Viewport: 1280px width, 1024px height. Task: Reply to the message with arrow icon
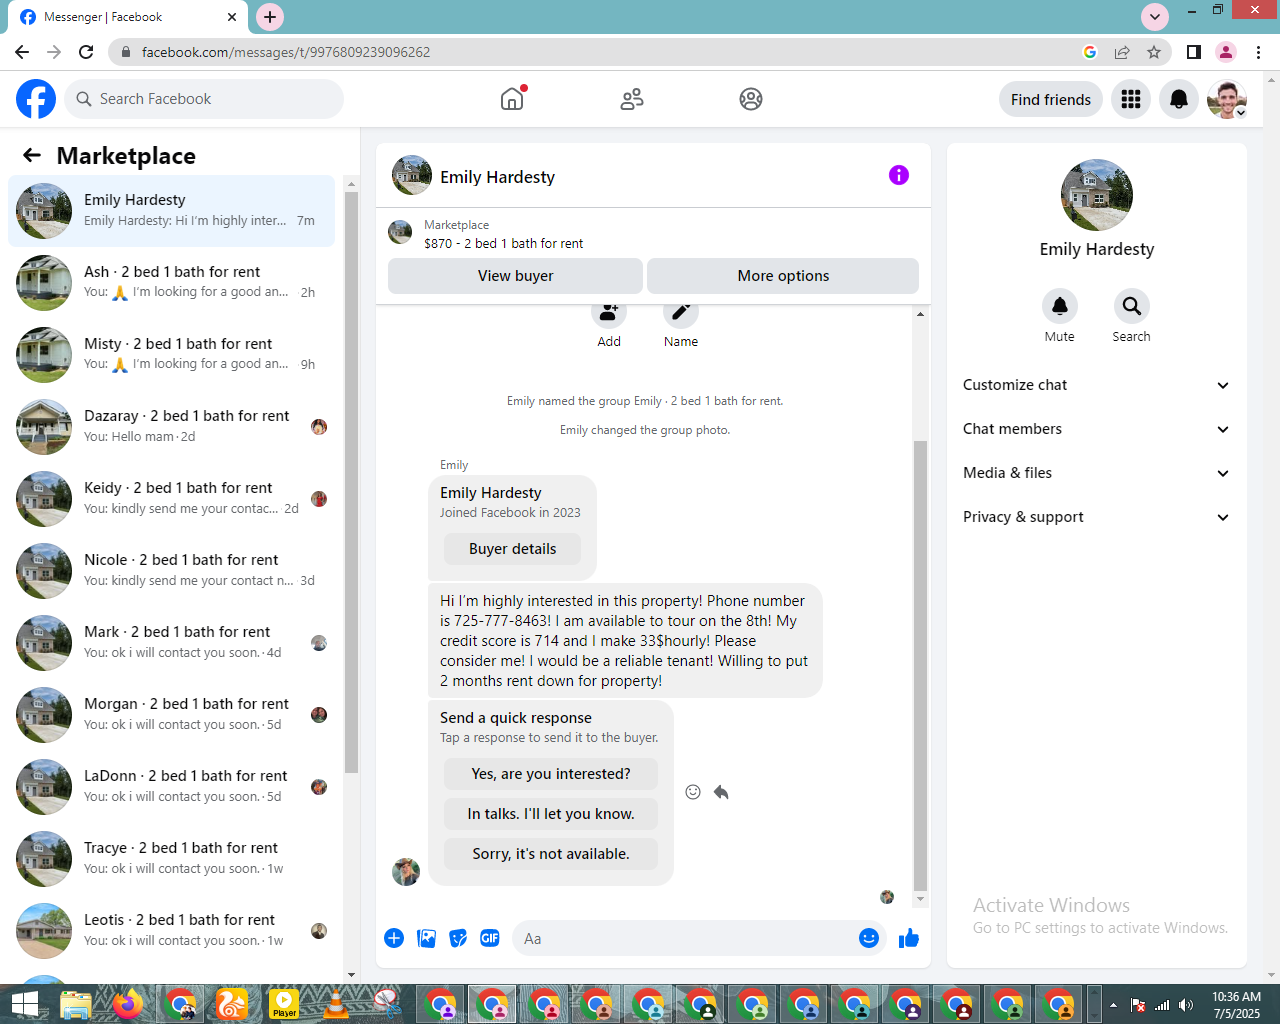[x=721, y=792]
